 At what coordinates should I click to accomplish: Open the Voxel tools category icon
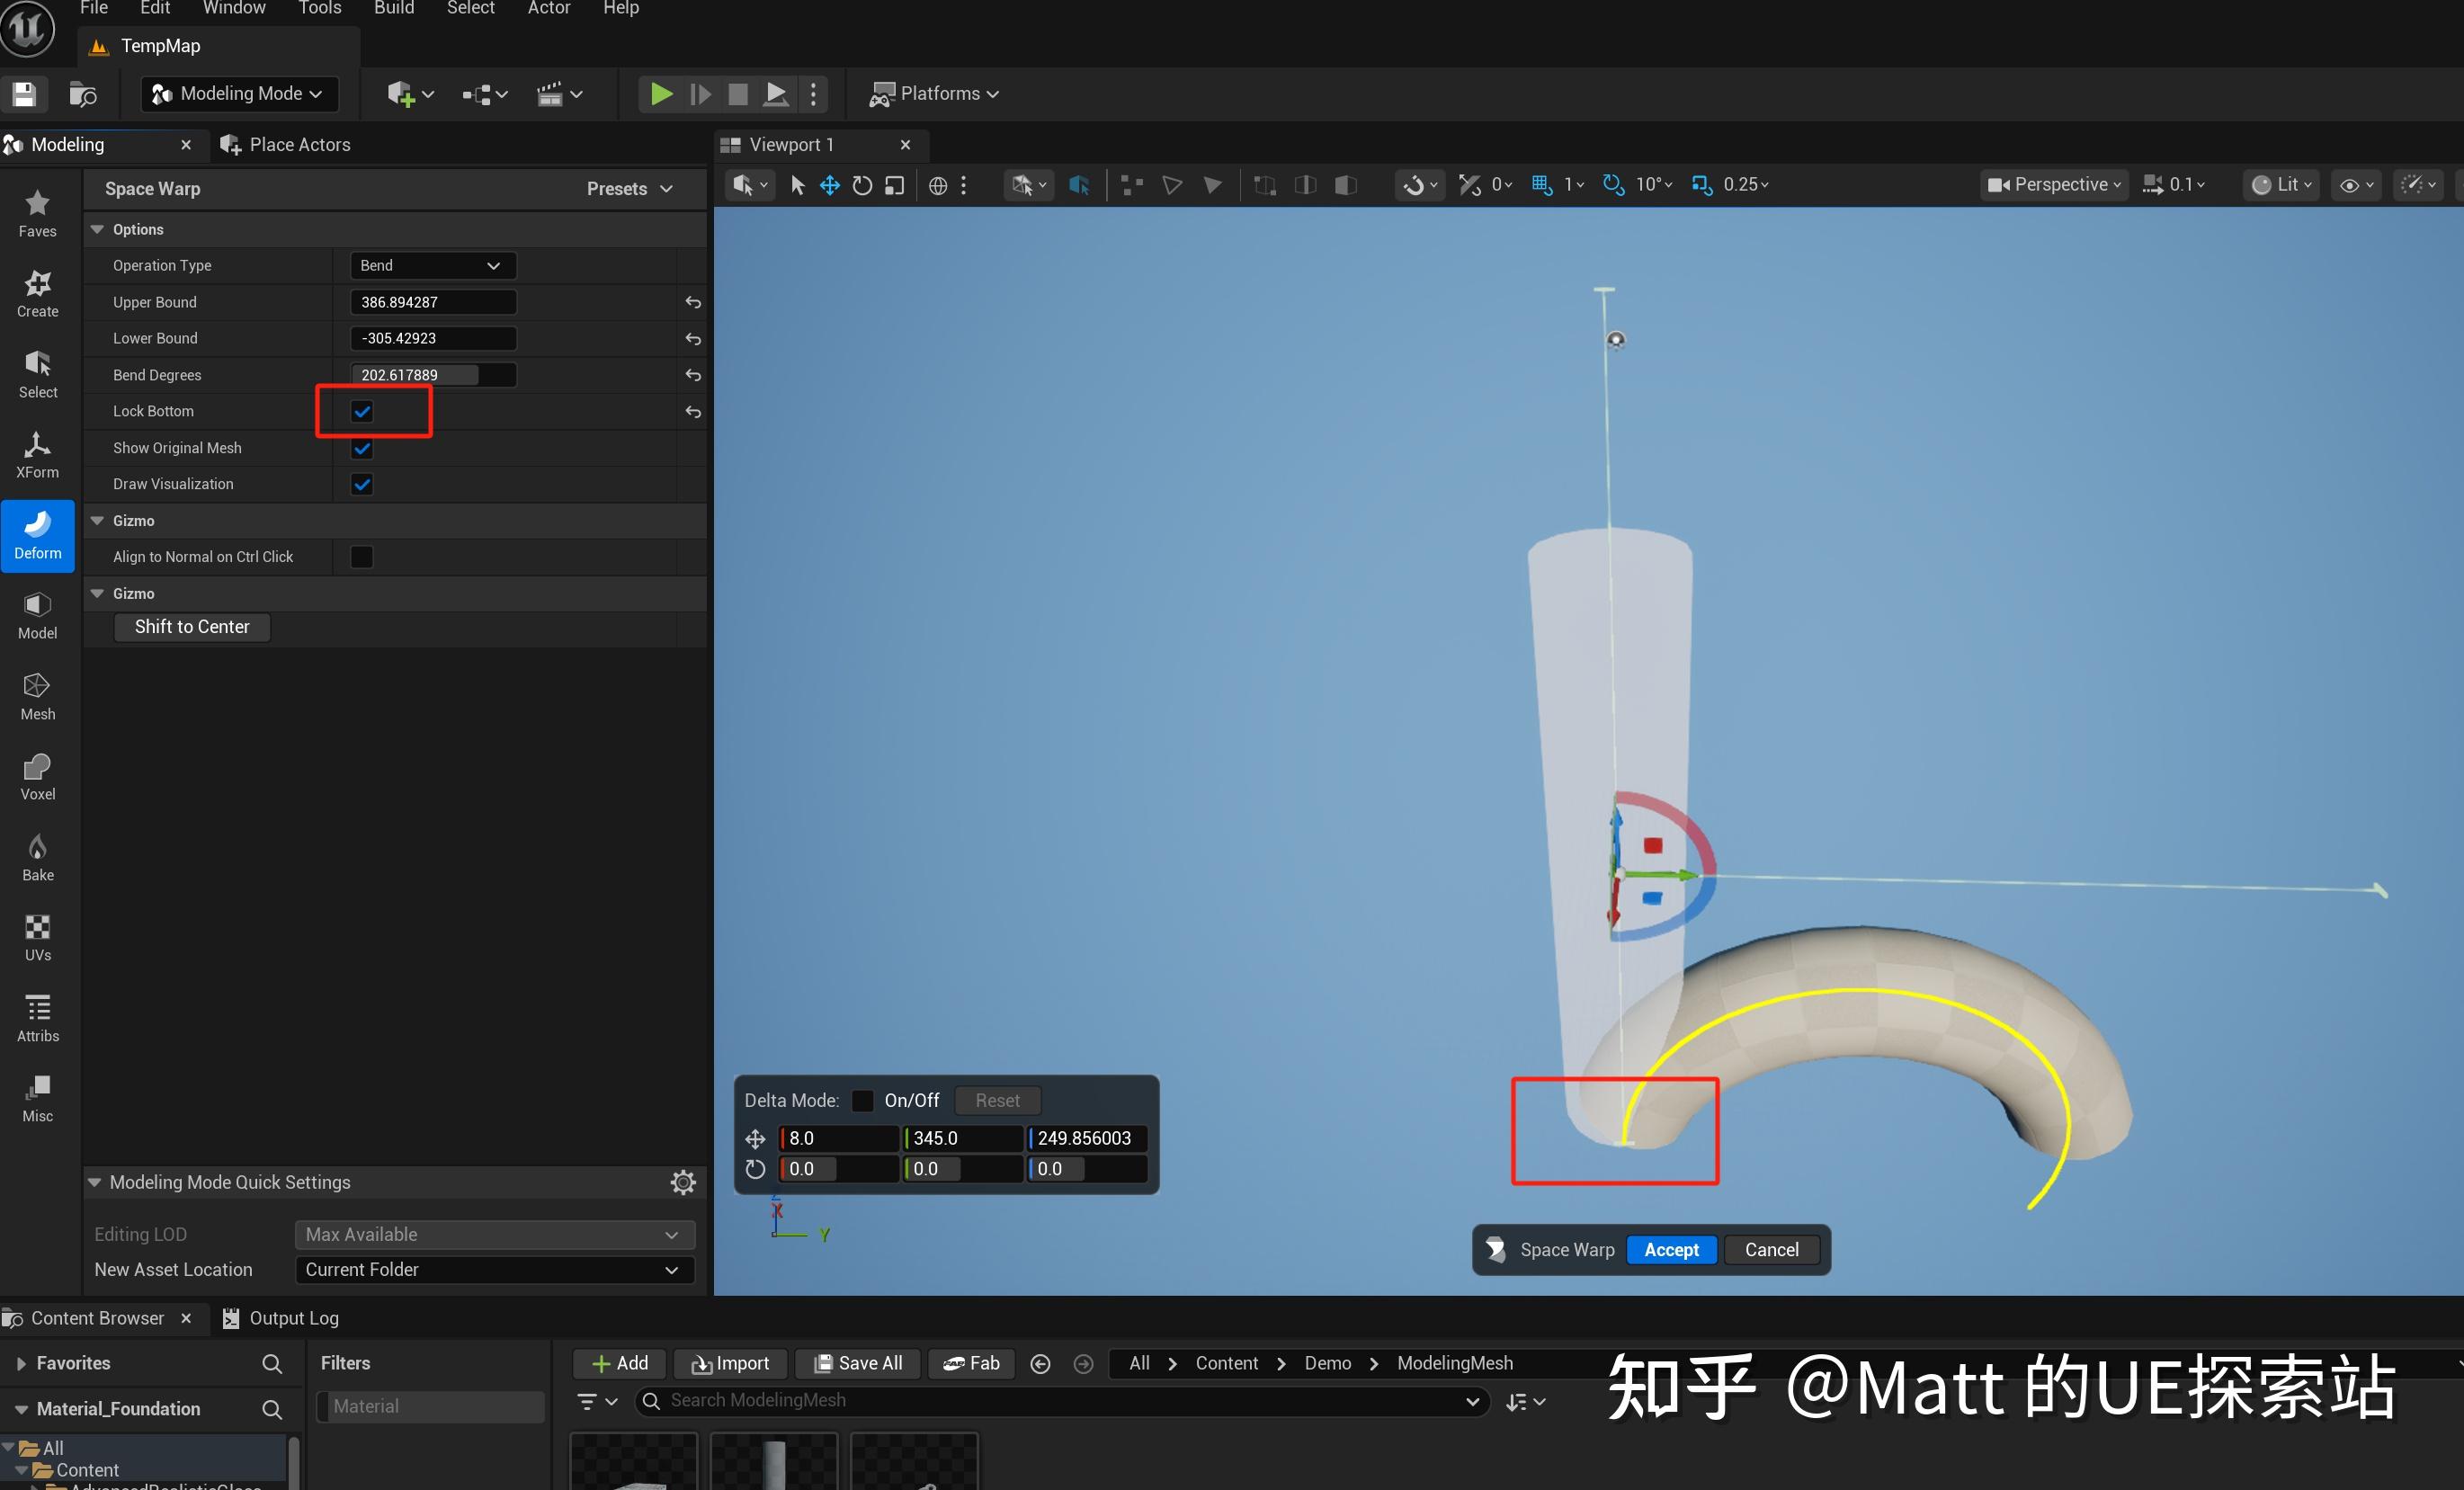pos(37,775)
